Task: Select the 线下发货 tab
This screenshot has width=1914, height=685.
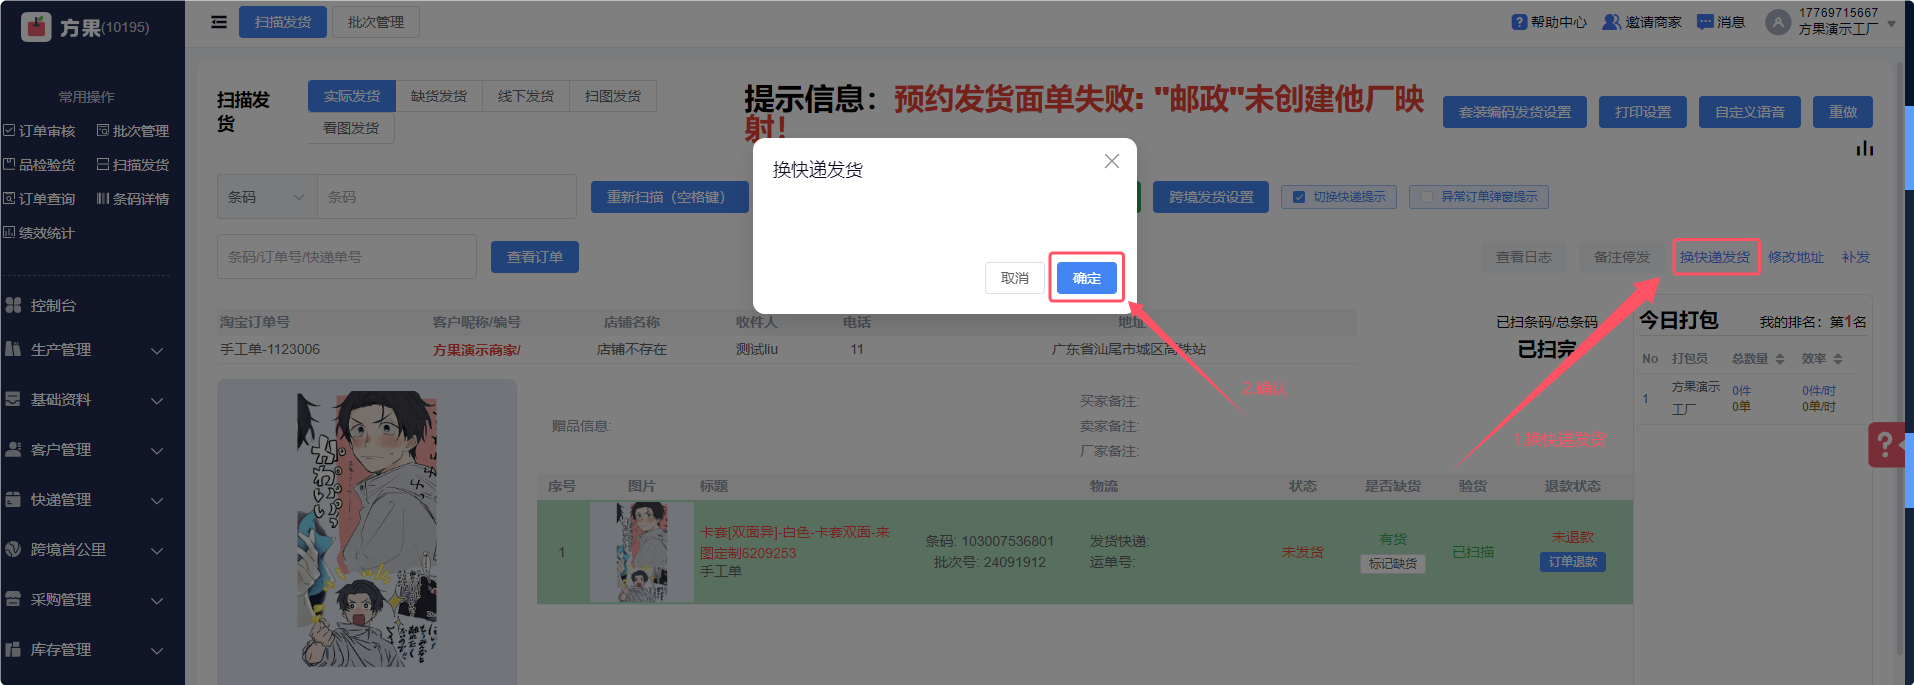Action: coord(526,96)
